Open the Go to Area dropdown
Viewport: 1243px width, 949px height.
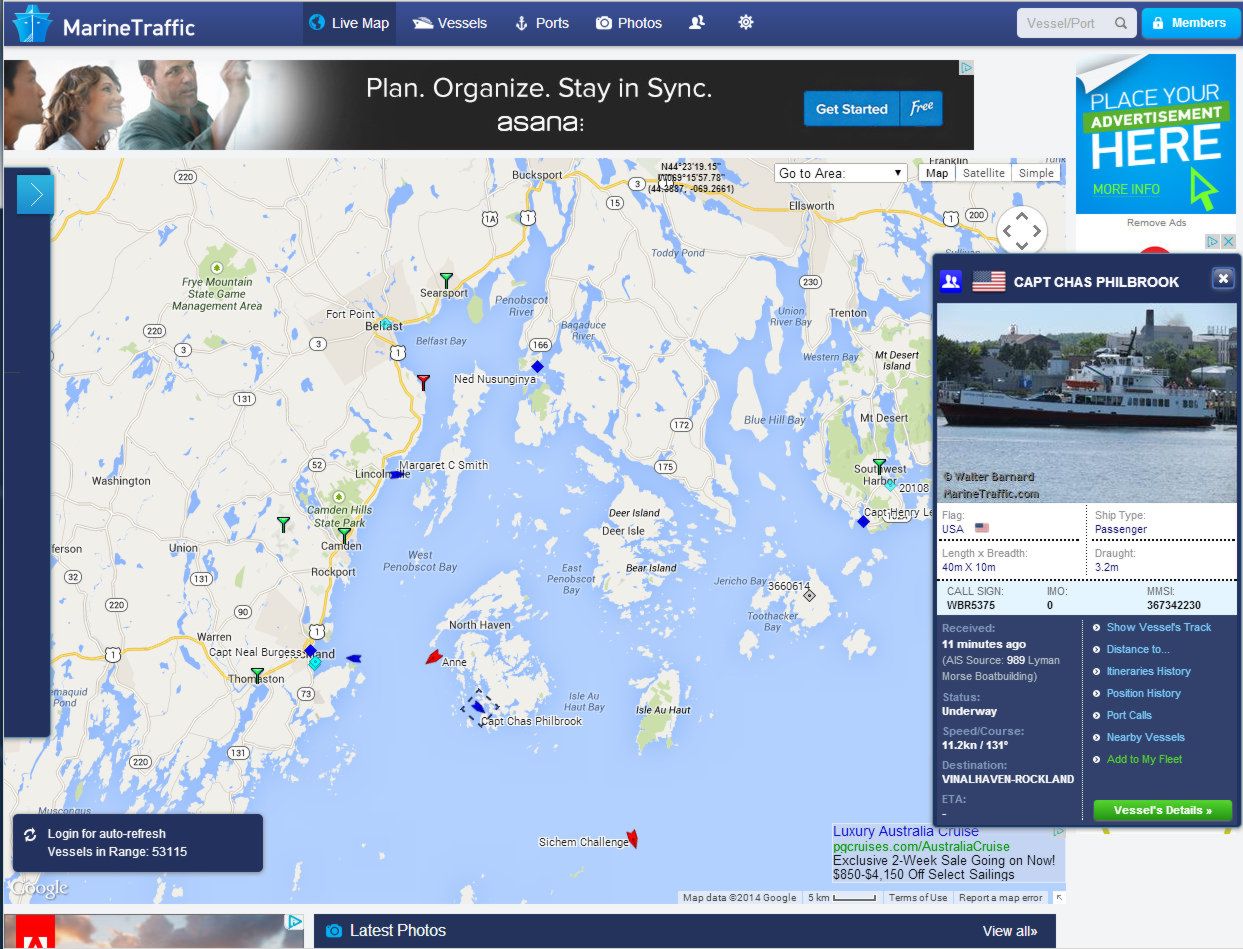840,173
